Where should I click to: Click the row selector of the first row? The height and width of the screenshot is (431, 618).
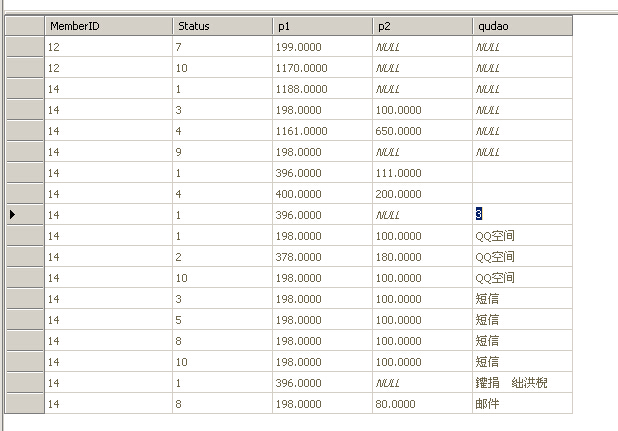[23, 47]
